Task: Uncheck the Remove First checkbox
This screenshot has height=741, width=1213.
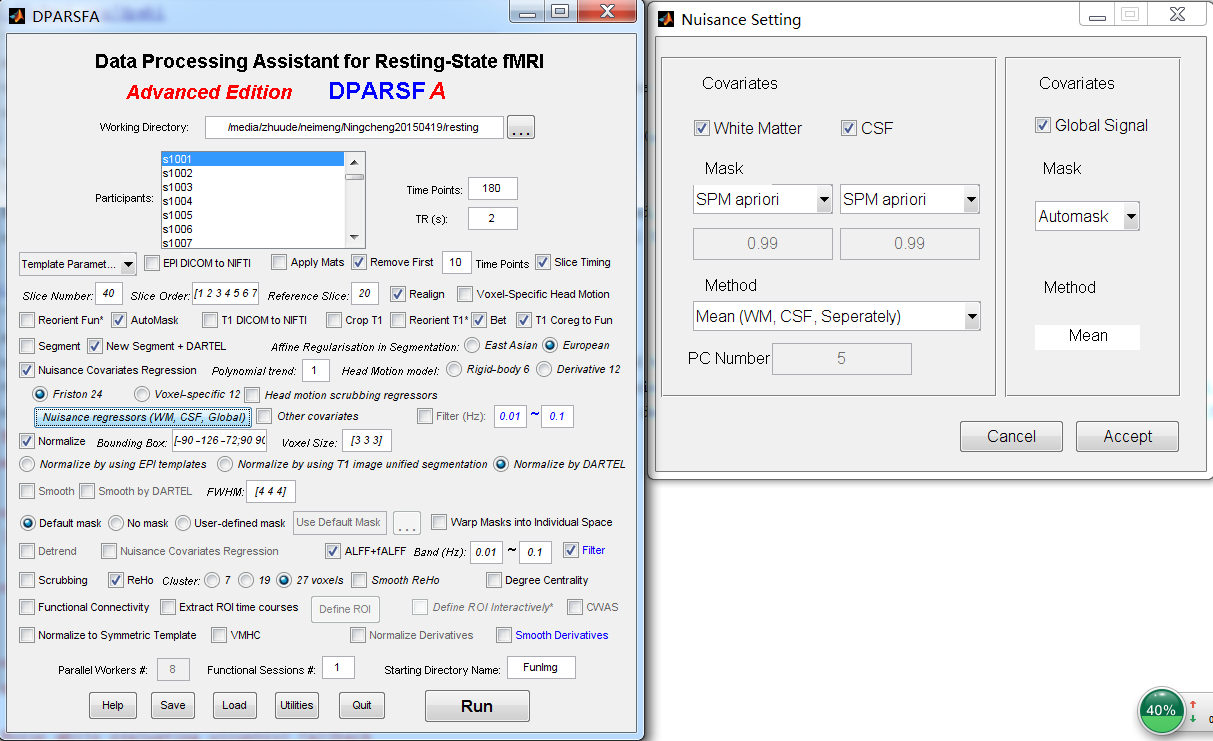Action: click(x=359, y=263)
